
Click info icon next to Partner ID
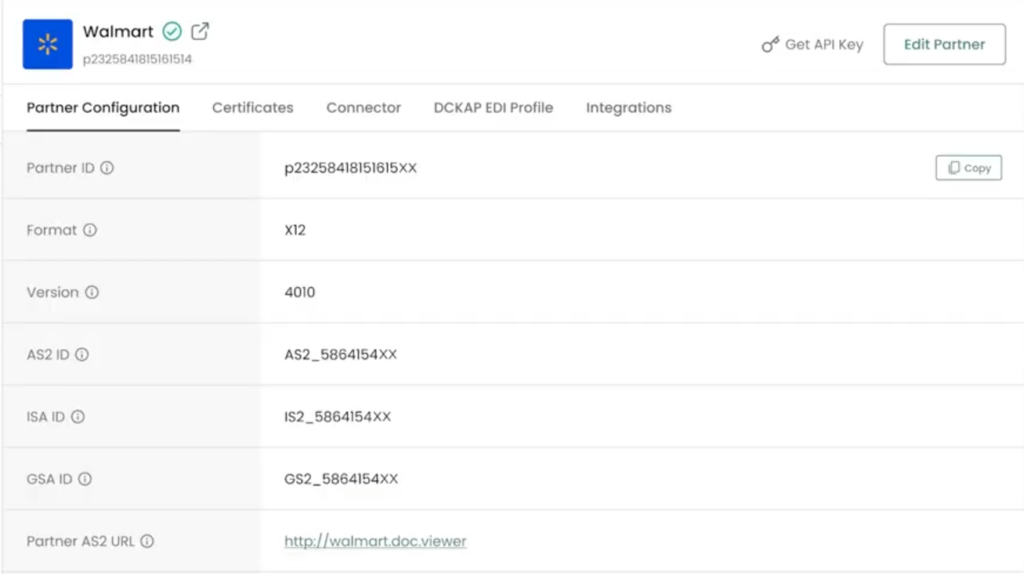(107, 168)
